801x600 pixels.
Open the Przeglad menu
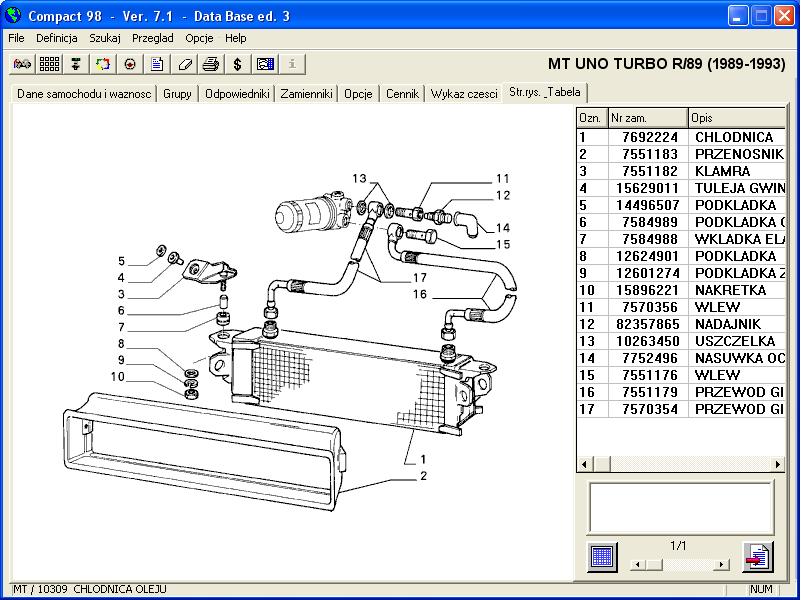tap(152, 38)
